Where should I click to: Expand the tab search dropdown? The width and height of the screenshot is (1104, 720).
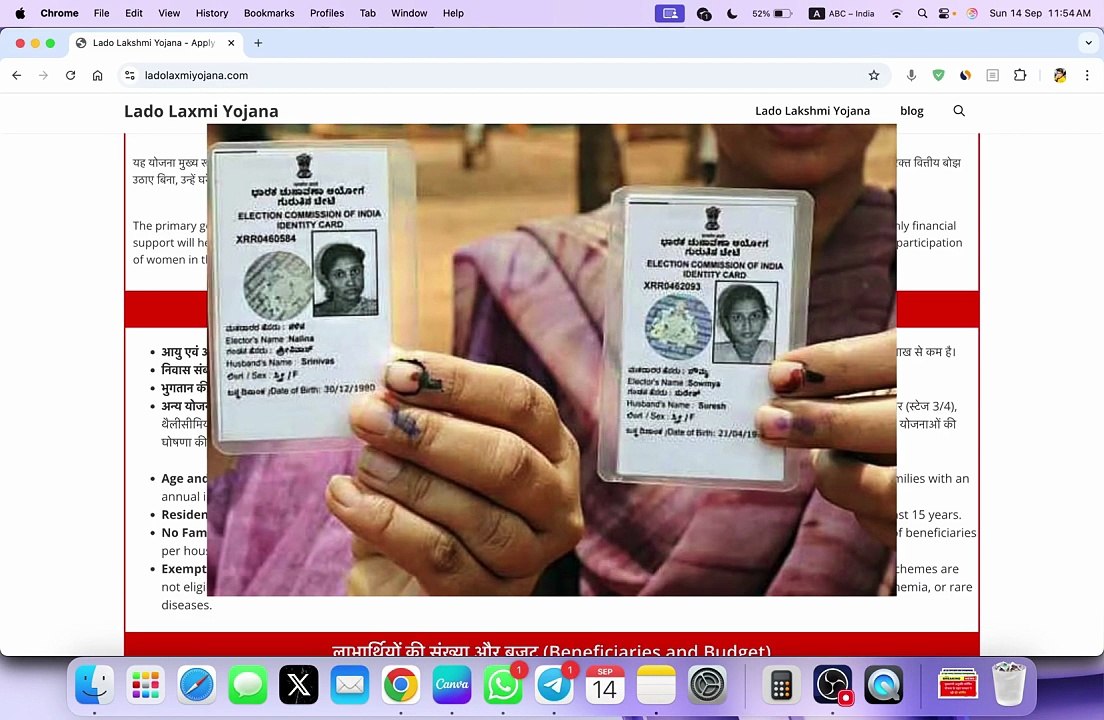(x=1089, y=43)
